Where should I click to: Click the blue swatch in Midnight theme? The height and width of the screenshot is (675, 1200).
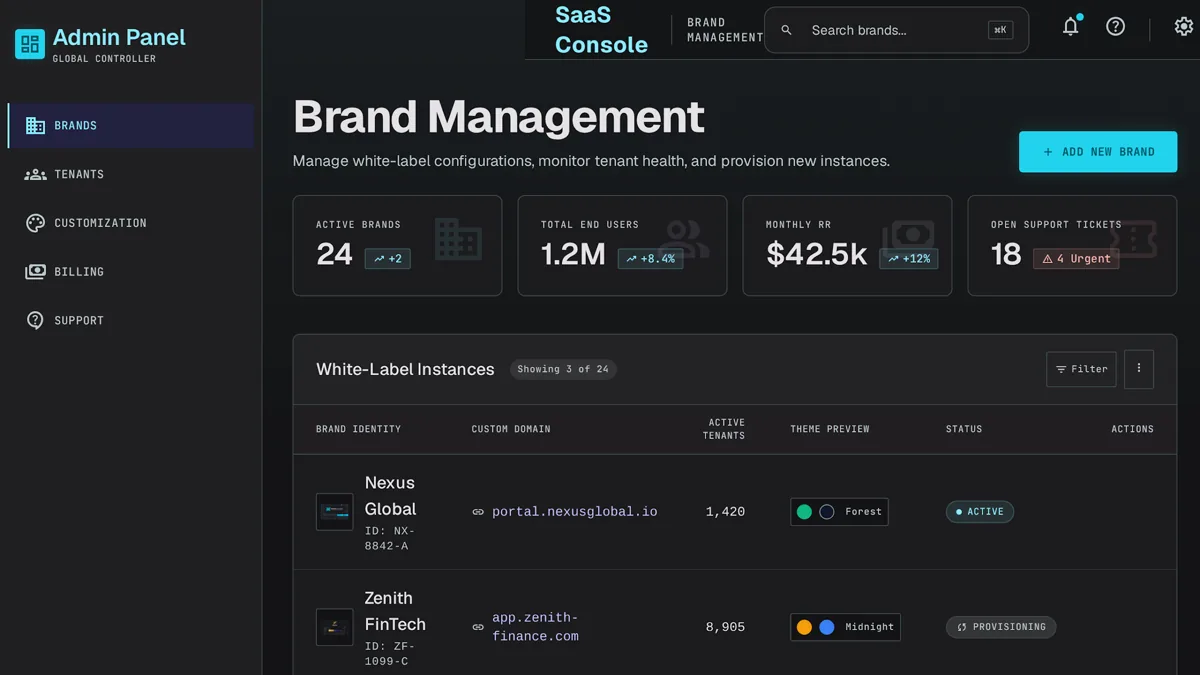pos(827,627)
